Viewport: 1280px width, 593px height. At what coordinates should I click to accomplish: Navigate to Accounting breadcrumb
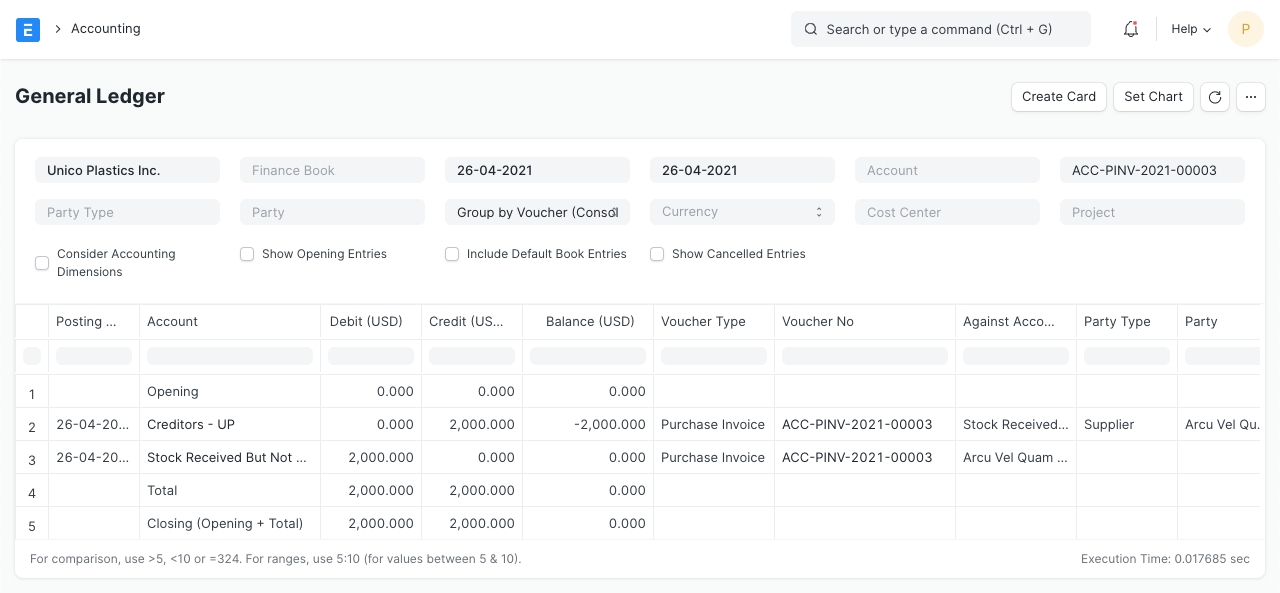[105, 29]
